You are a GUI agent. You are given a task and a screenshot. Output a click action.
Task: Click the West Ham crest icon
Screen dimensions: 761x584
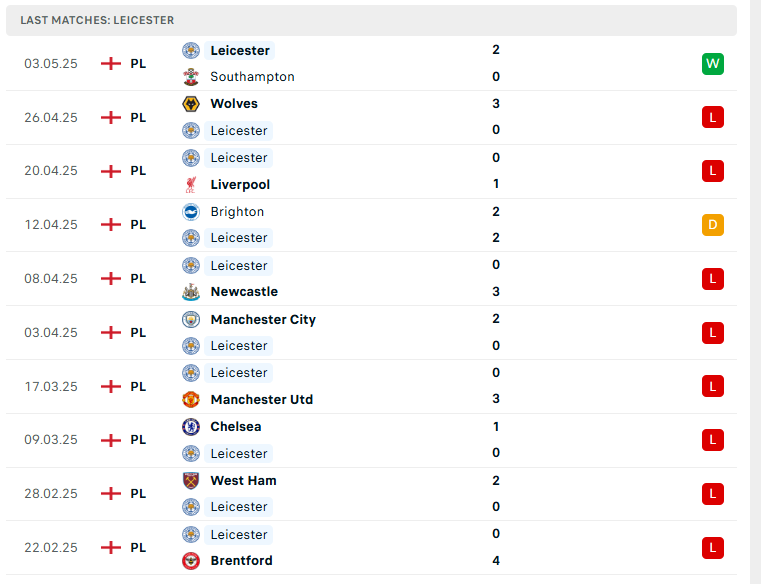[191, 481]
